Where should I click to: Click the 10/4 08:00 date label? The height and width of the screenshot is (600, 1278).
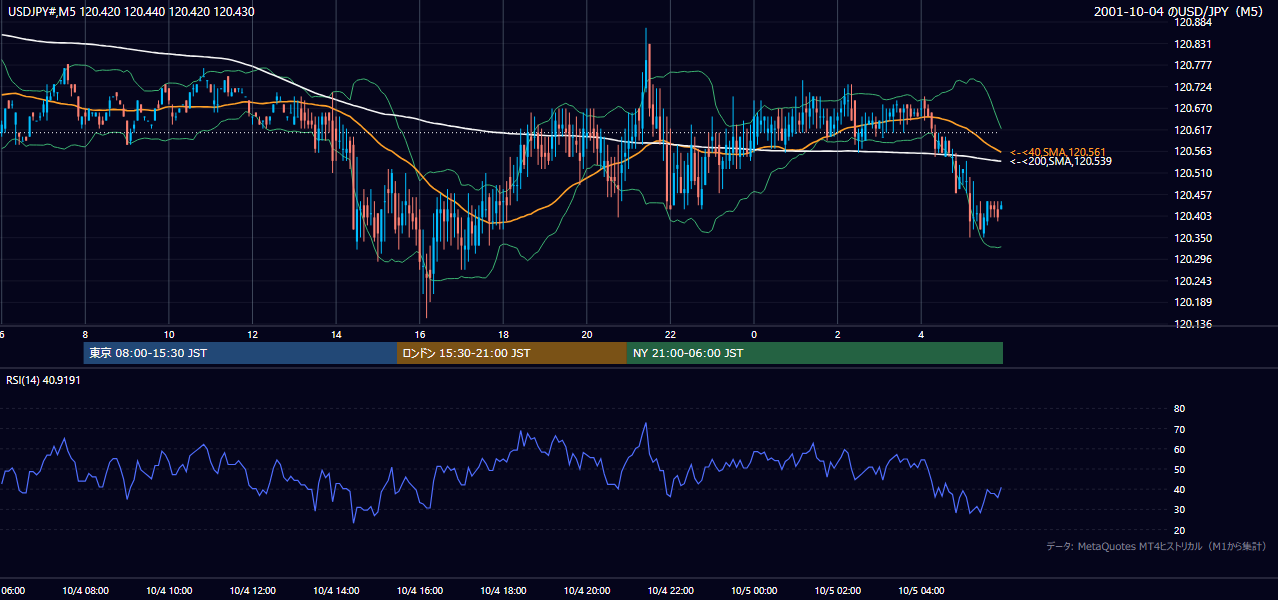(x=84, y=591)
